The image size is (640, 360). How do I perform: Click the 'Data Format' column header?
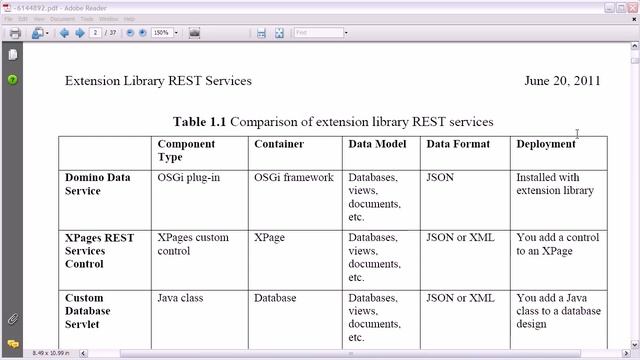458,144
